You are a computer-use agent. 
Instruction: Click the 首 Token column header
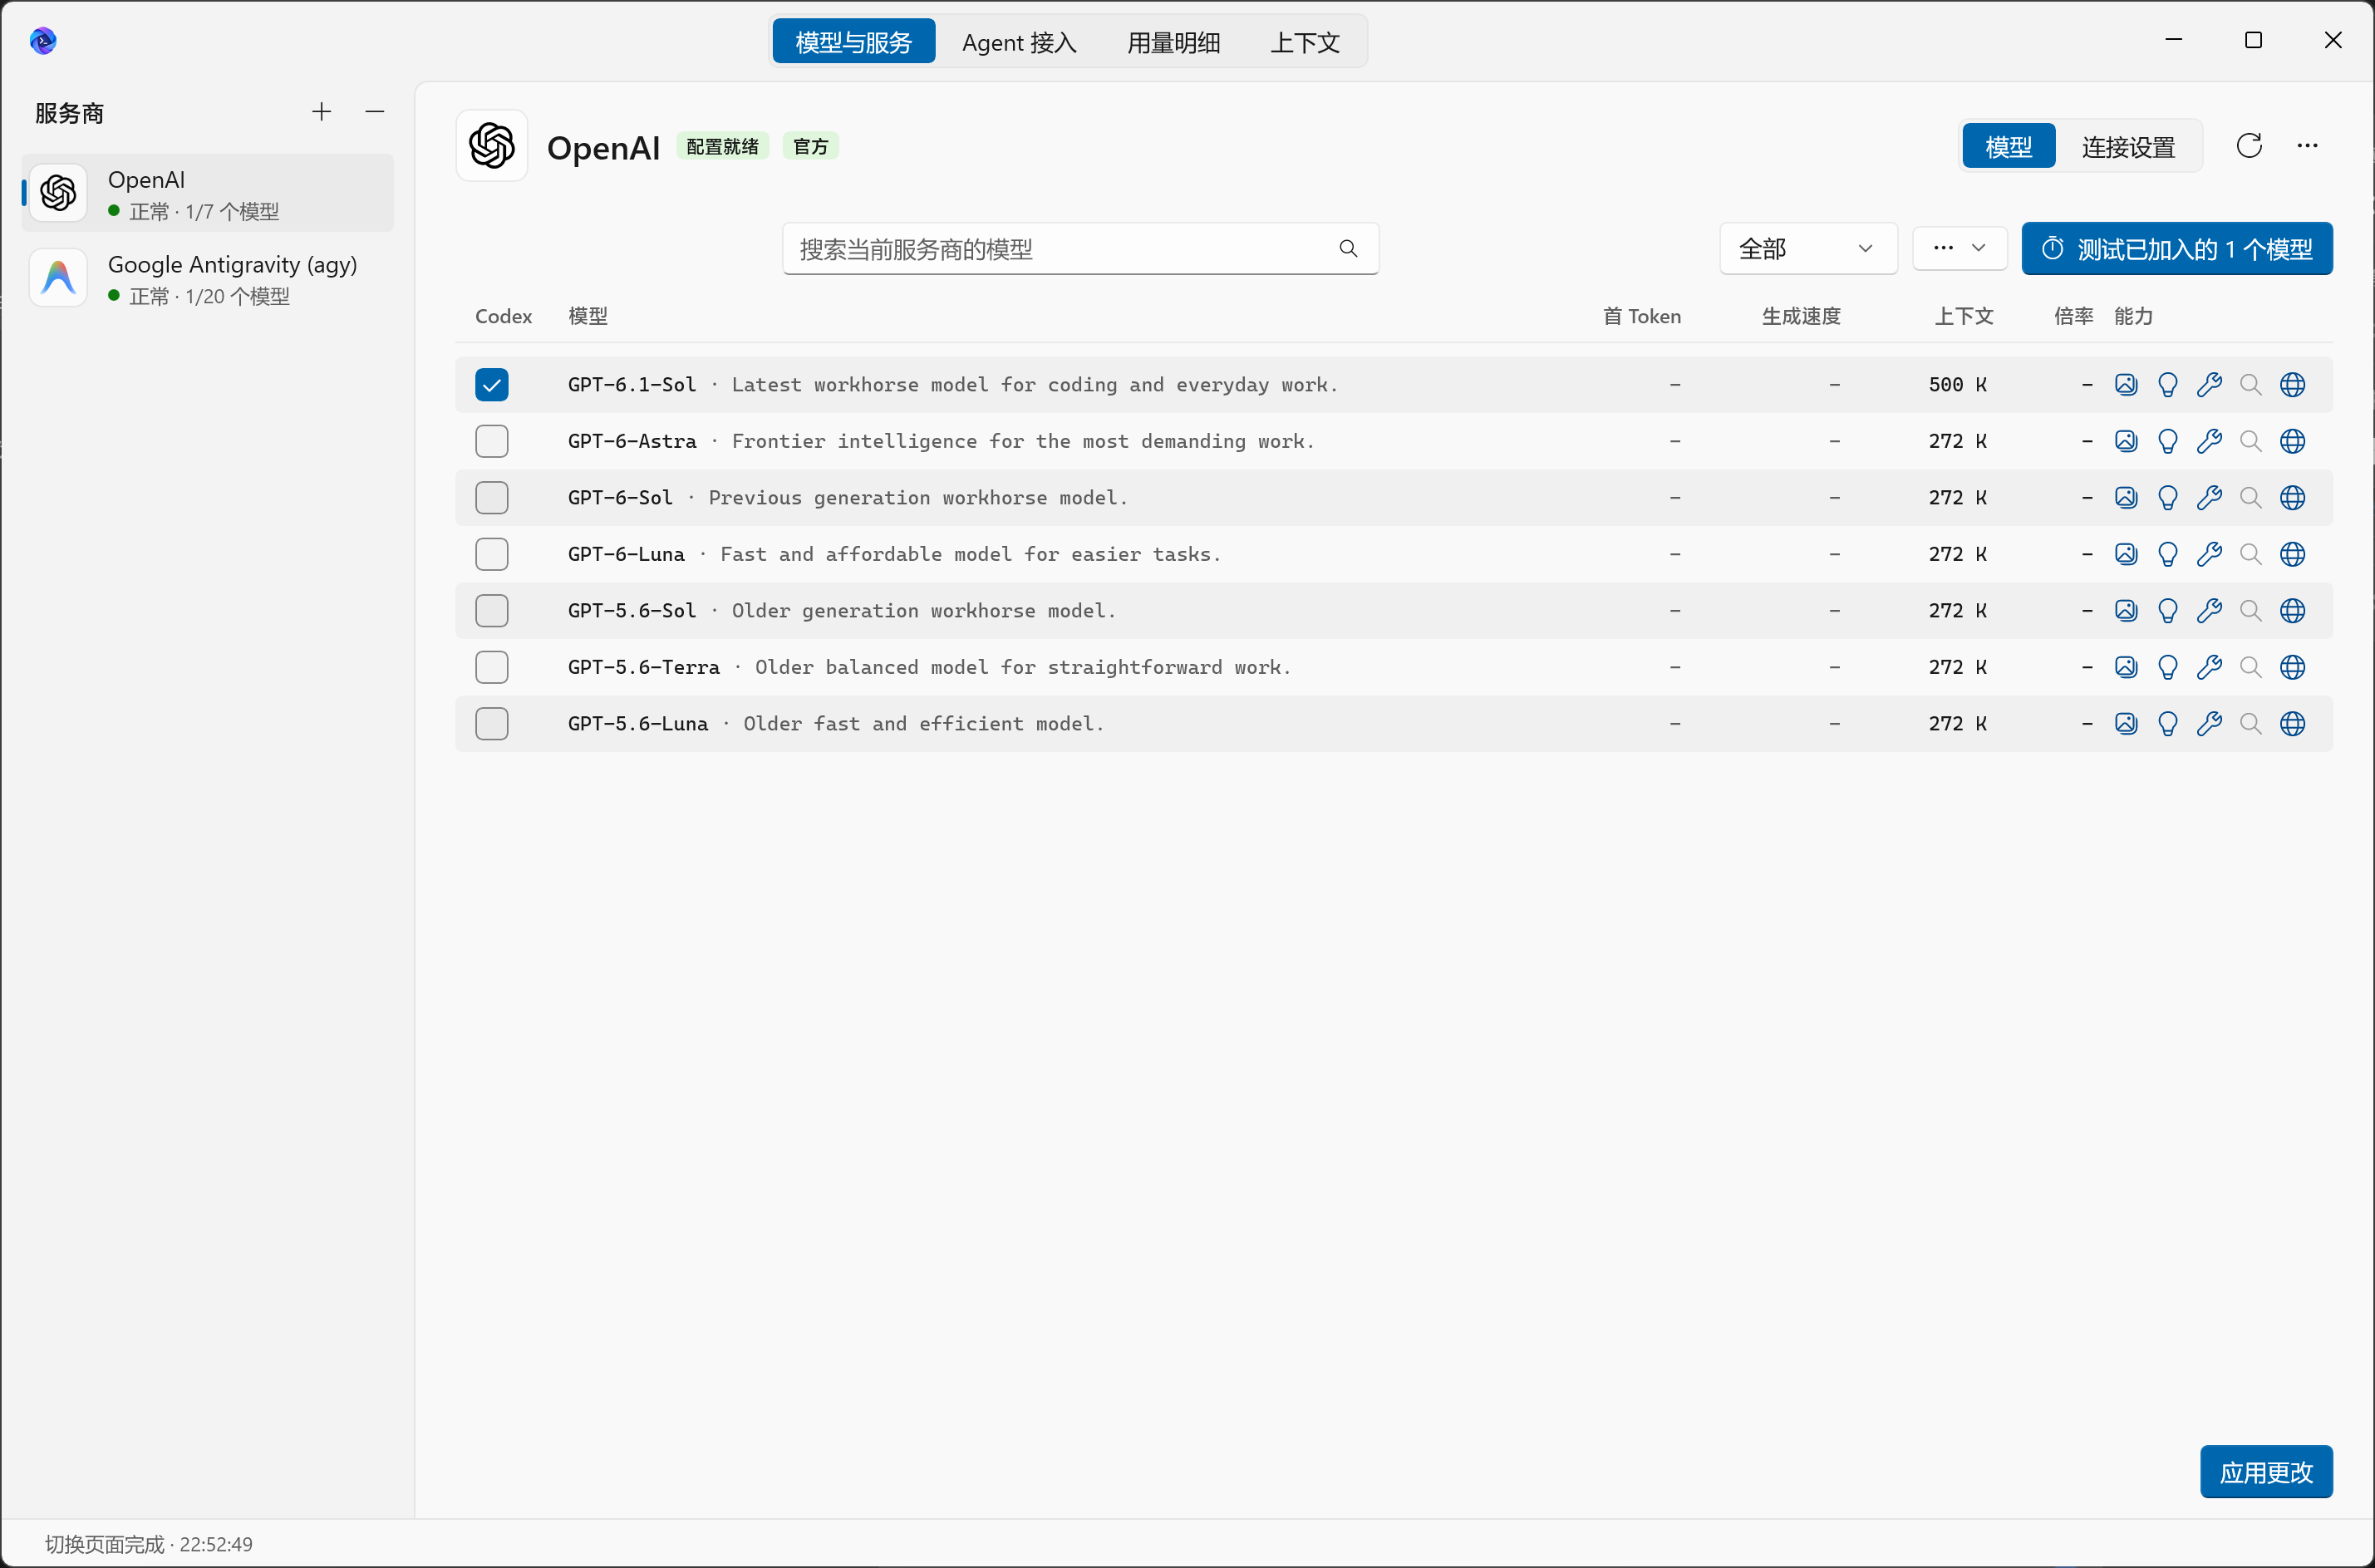coord(1642,316)
